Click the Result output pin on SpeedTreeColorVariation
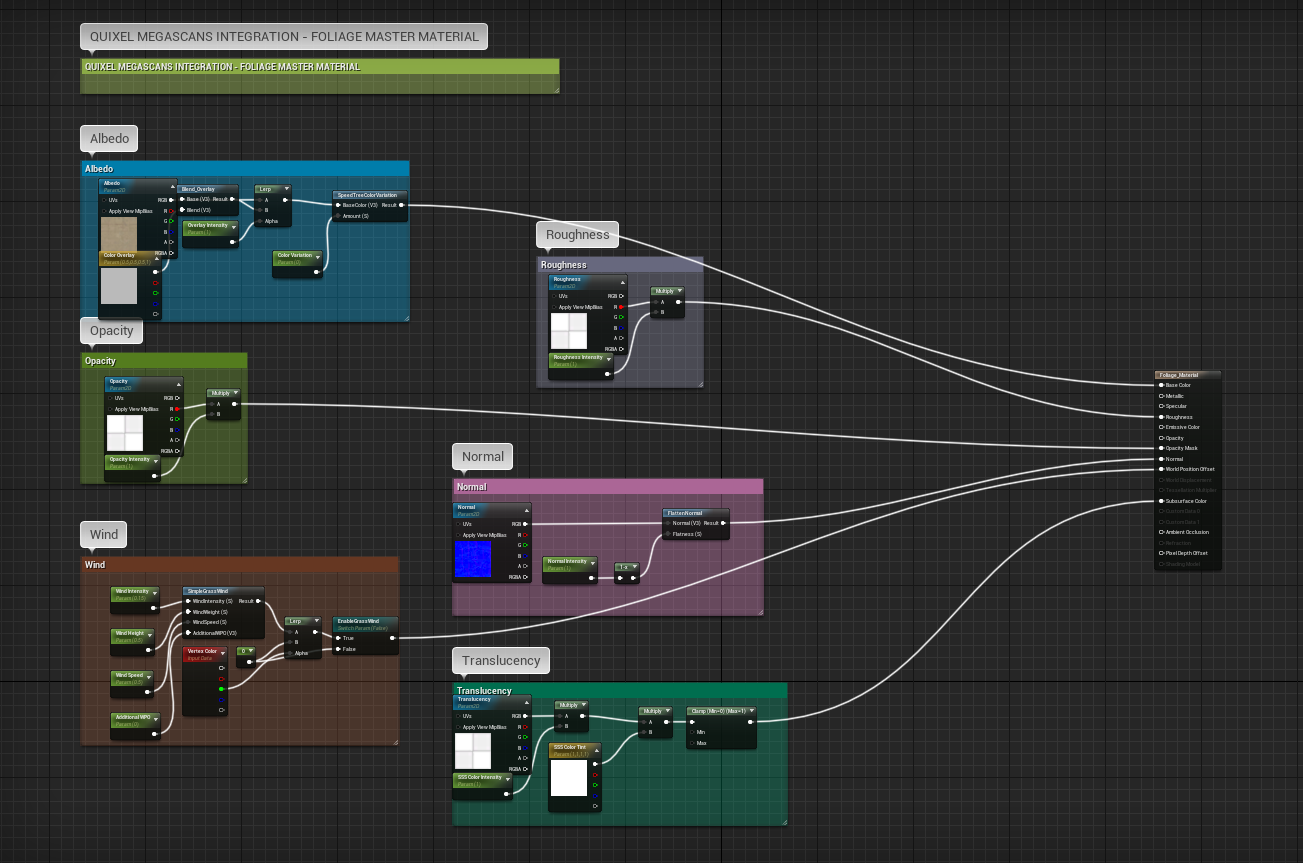The image size is (1303, 863). [x=402, y=205]
